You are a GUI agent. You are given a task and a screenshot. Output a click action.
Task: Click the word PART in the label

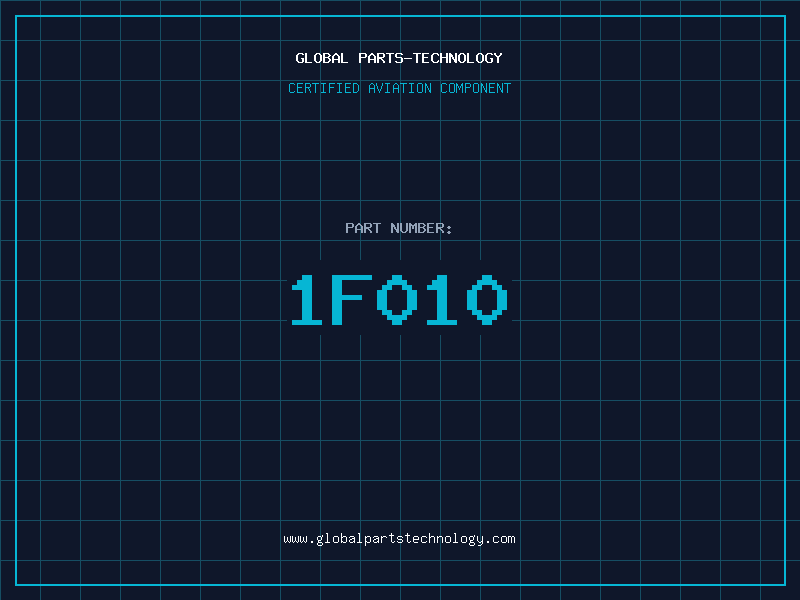click(363, 228)
